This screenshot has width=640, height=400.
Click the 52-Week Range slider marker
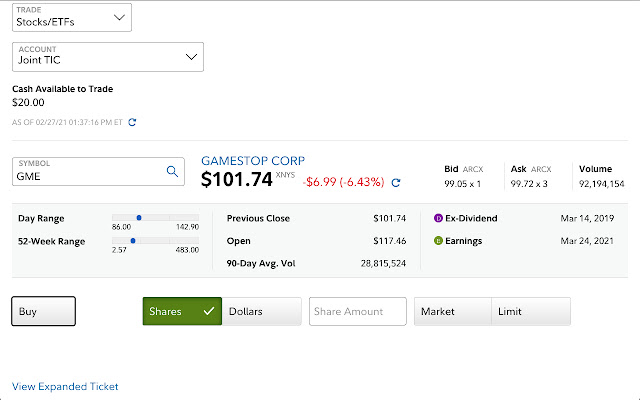[x=133, y=241]
